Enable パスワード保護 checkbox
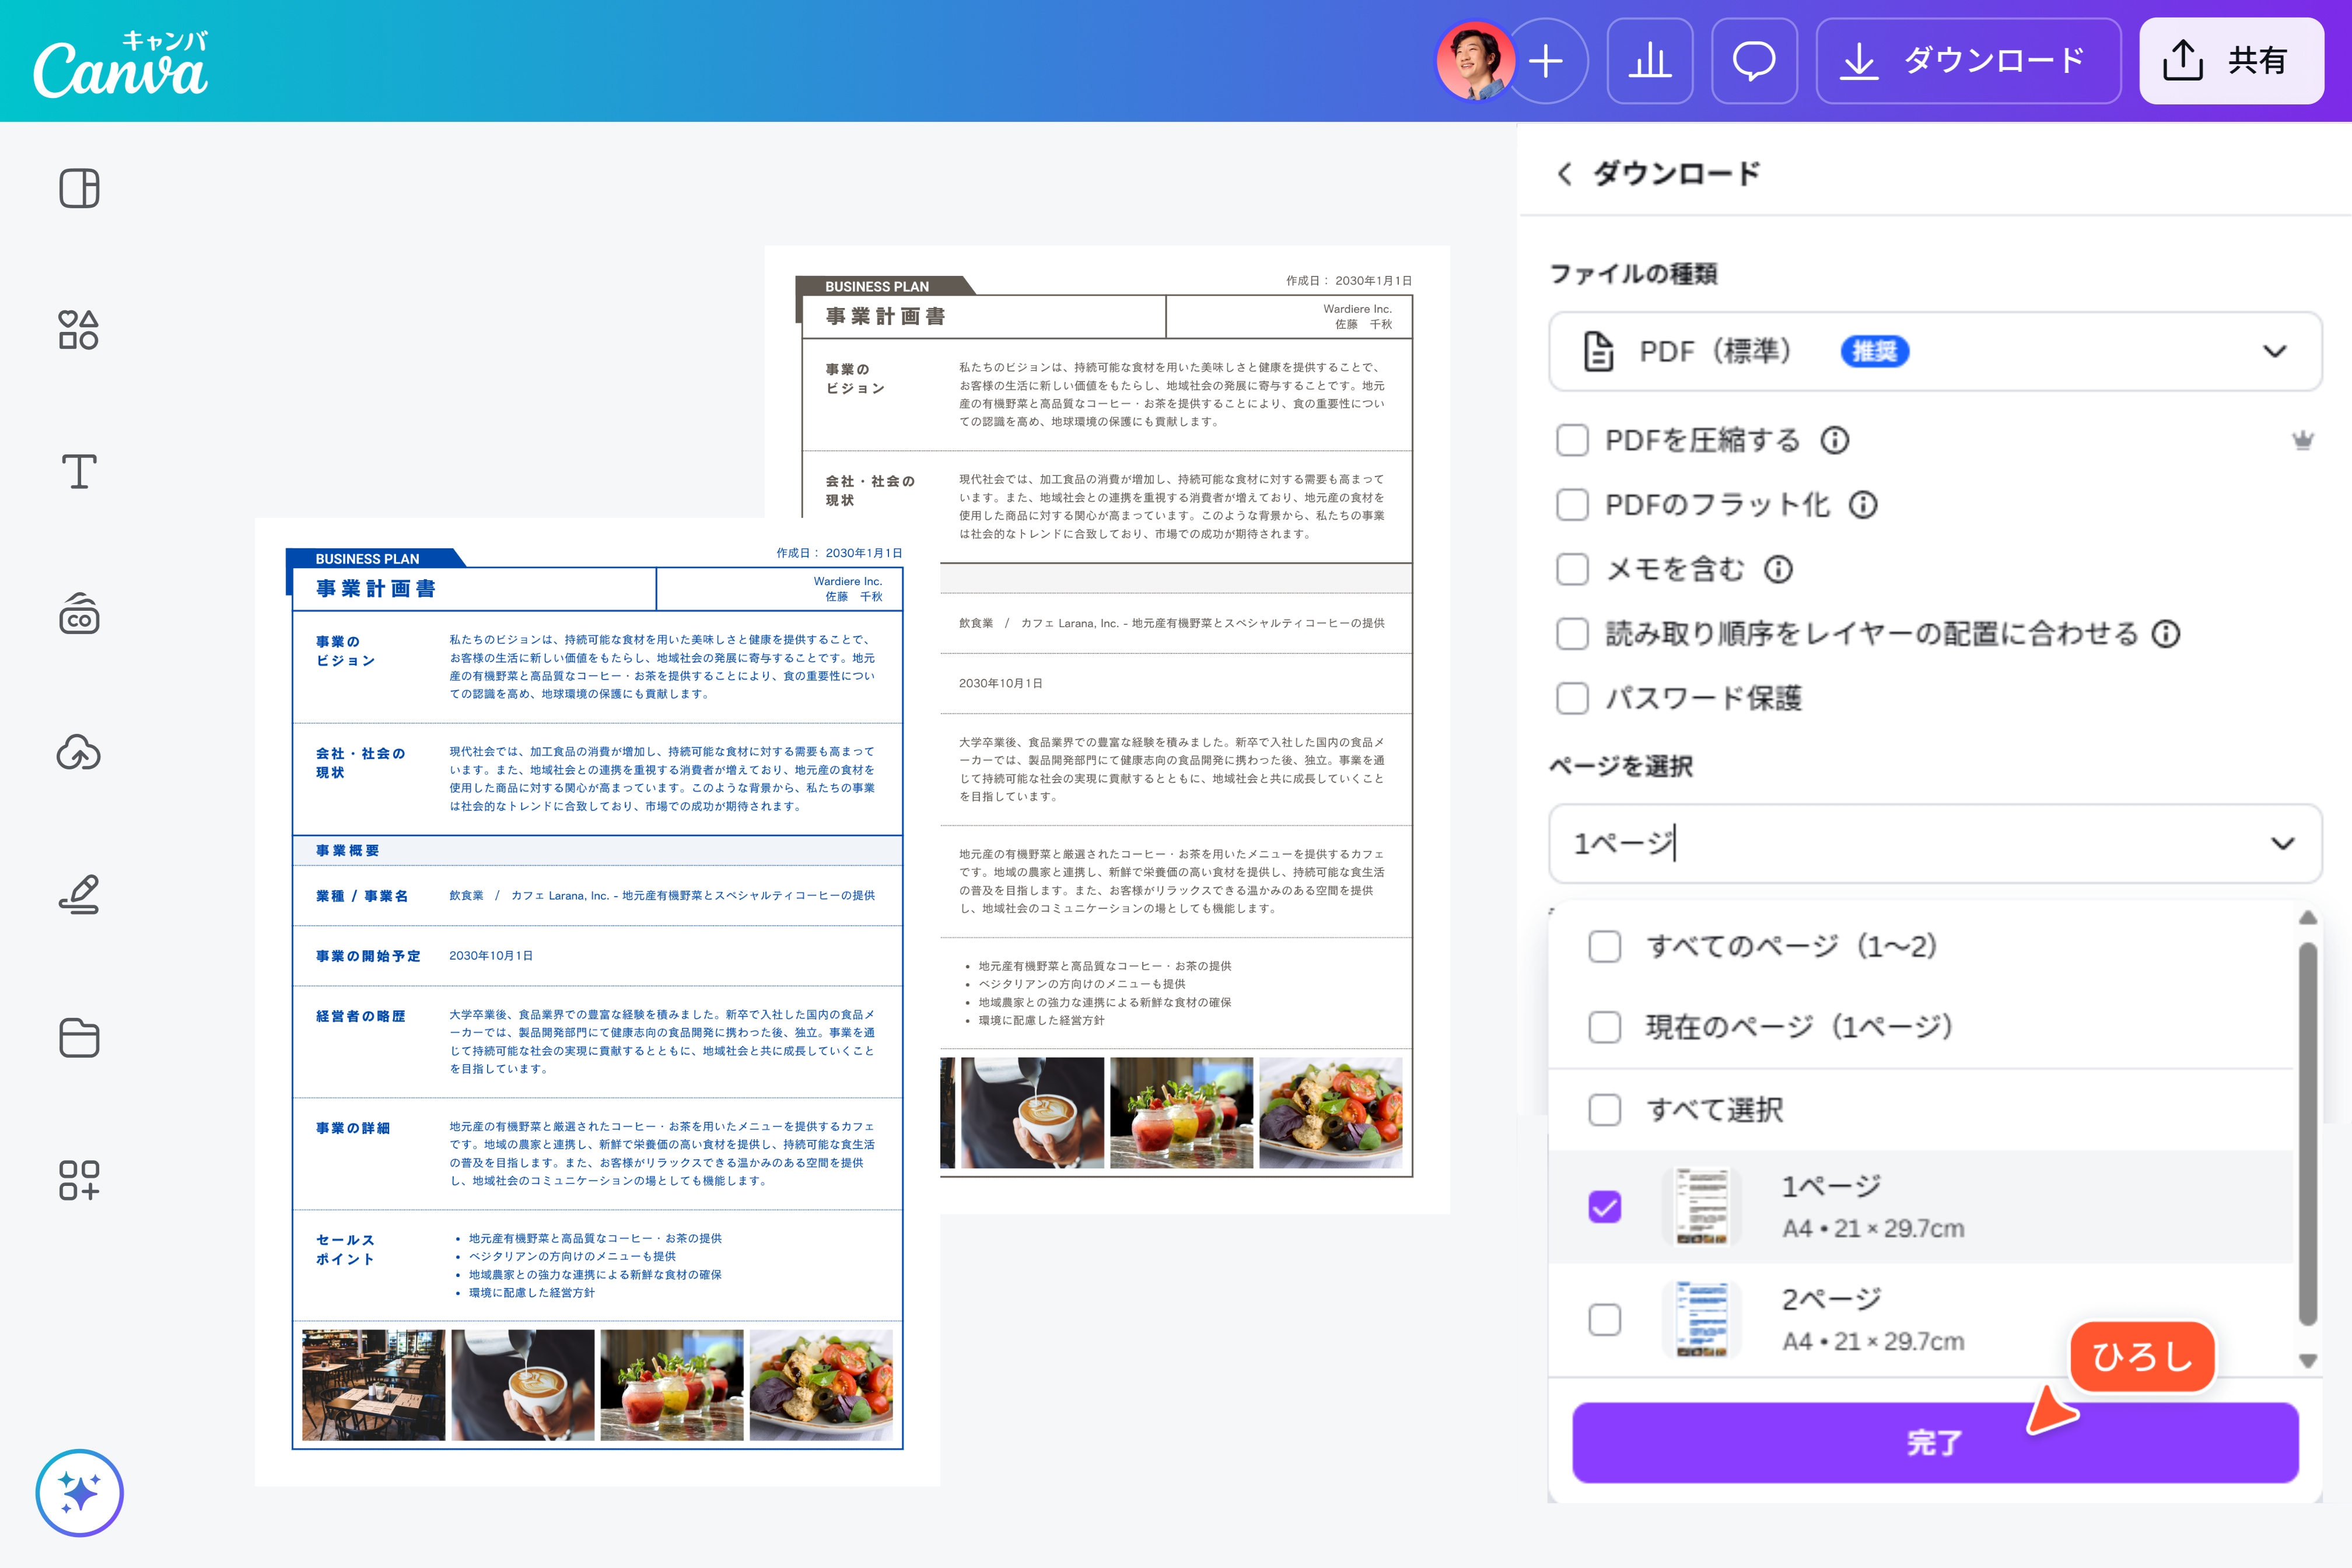Image resolution: width=2352 pixels, height=1568 pixels. pyautogui.click(x=1572, y=698)
